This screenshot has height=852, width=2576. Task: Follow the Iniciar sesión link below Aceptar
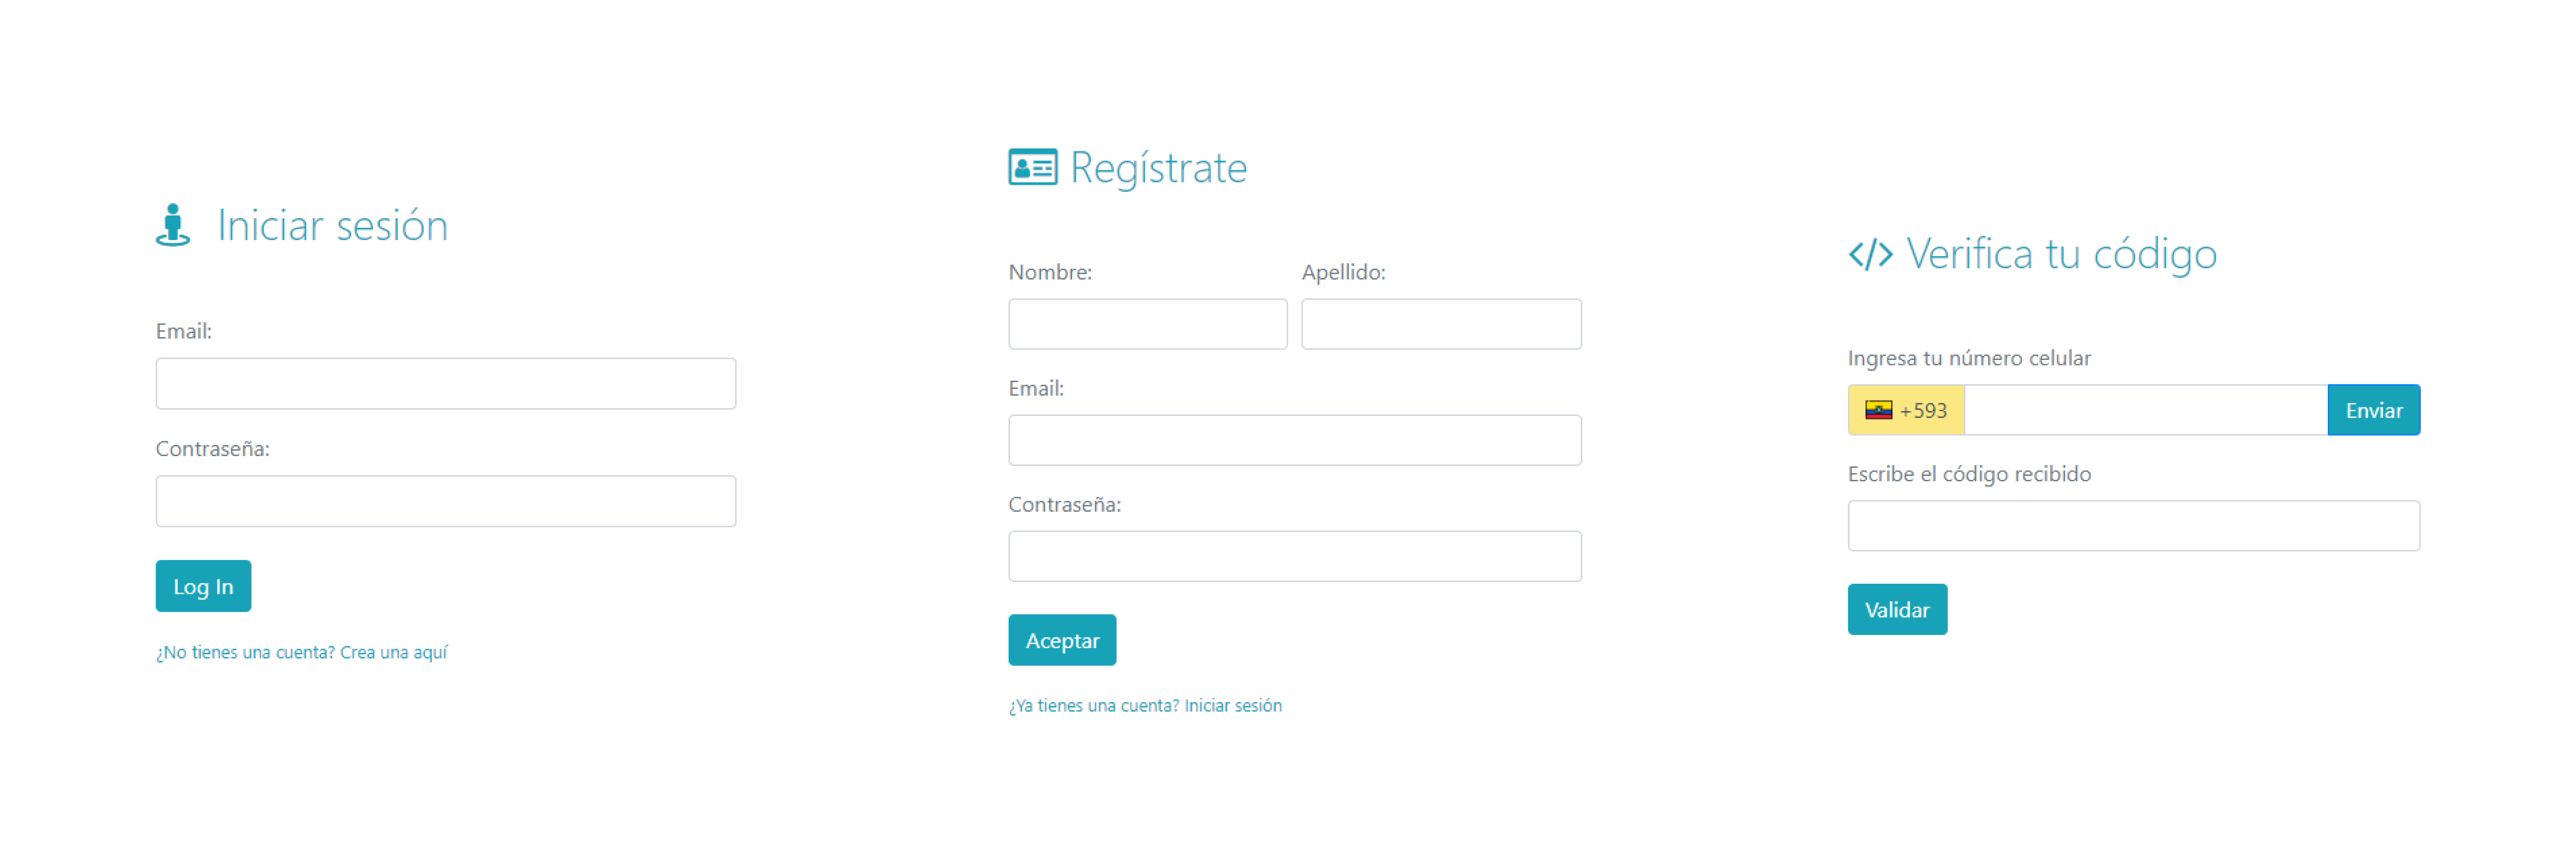pyautogui.click(x=1232, y=705)
